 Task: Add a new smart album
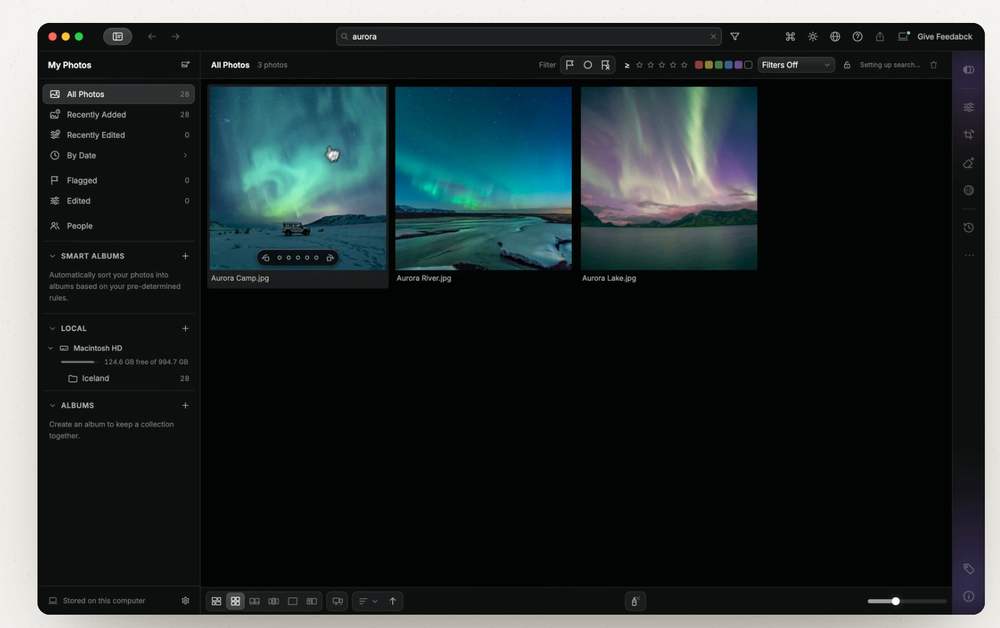pos(185,256)
